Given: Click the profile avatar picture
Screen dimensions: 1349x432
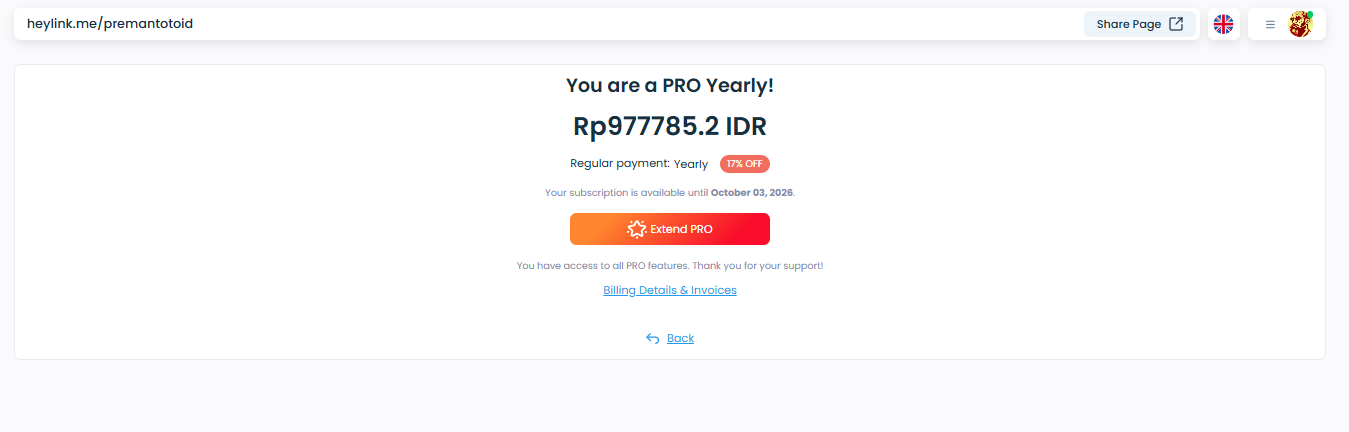Looking at the screenshot, I should pyautogui.click(x=1299, y=25).
